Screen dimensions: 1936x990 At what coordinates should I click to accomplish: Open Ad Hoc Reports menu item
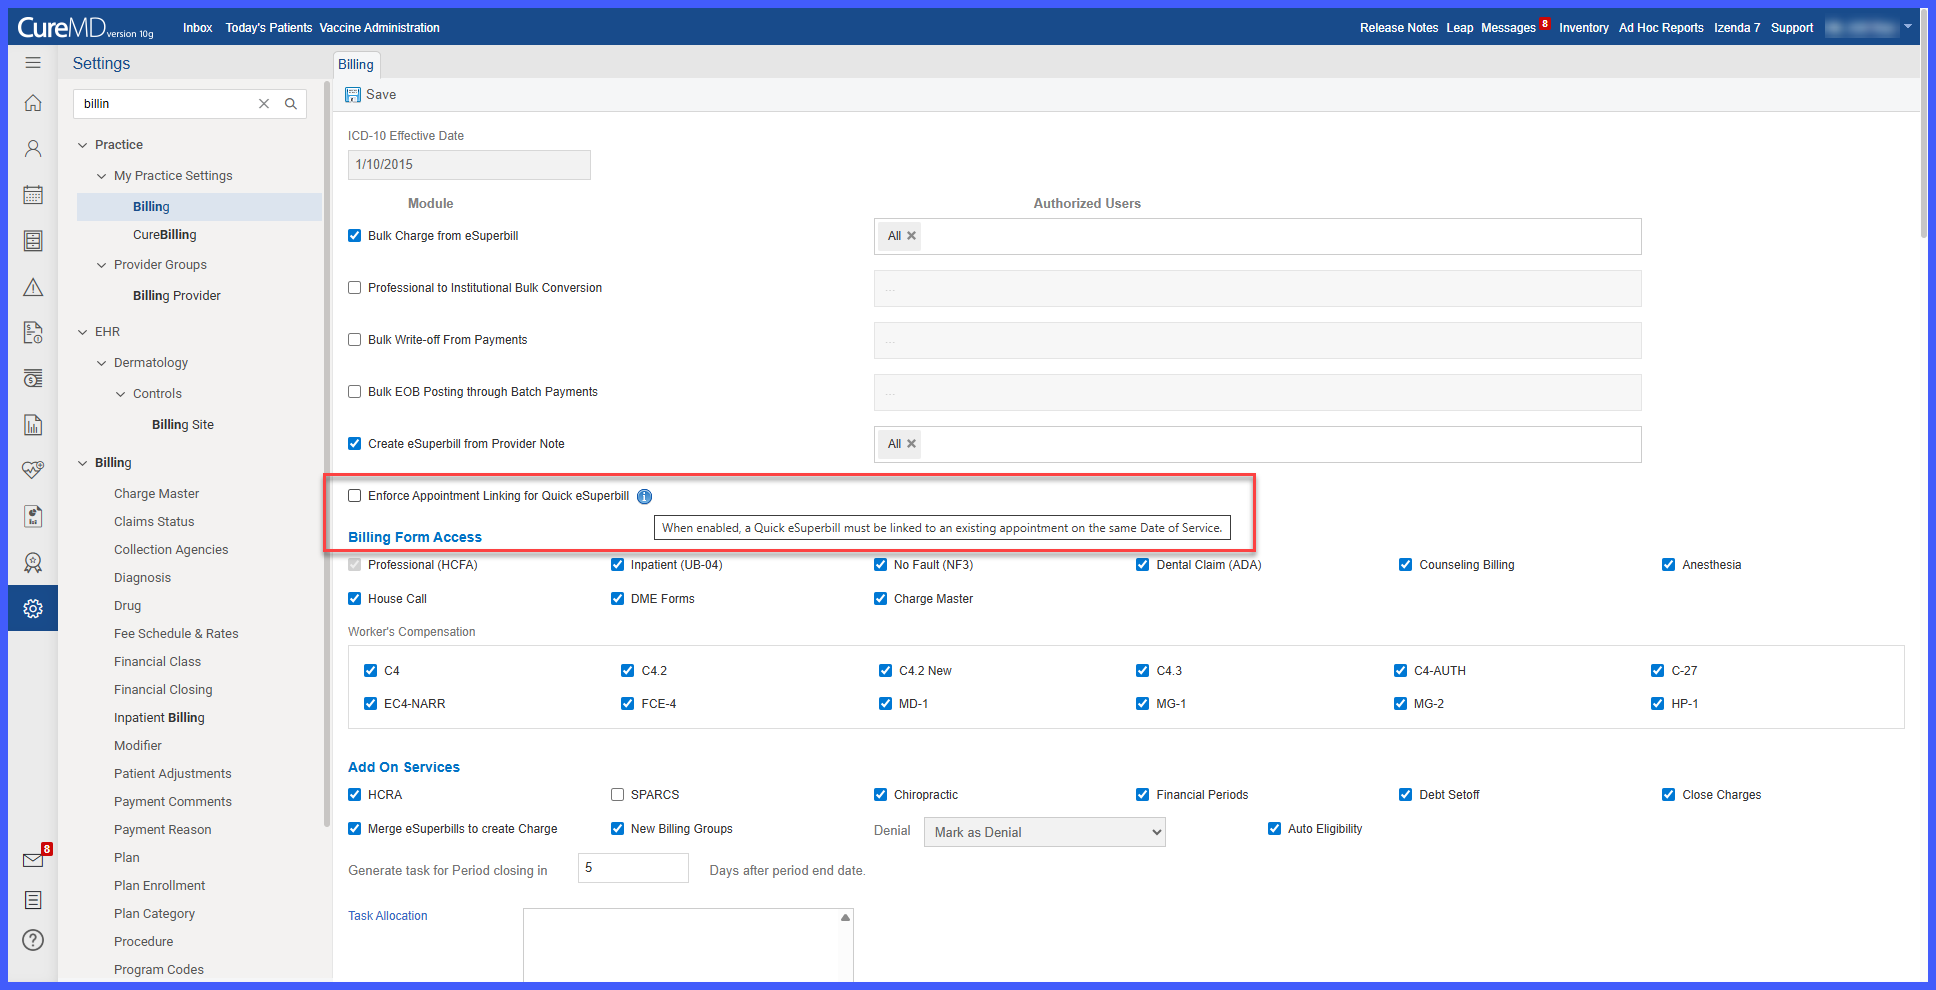[1661, 28]
